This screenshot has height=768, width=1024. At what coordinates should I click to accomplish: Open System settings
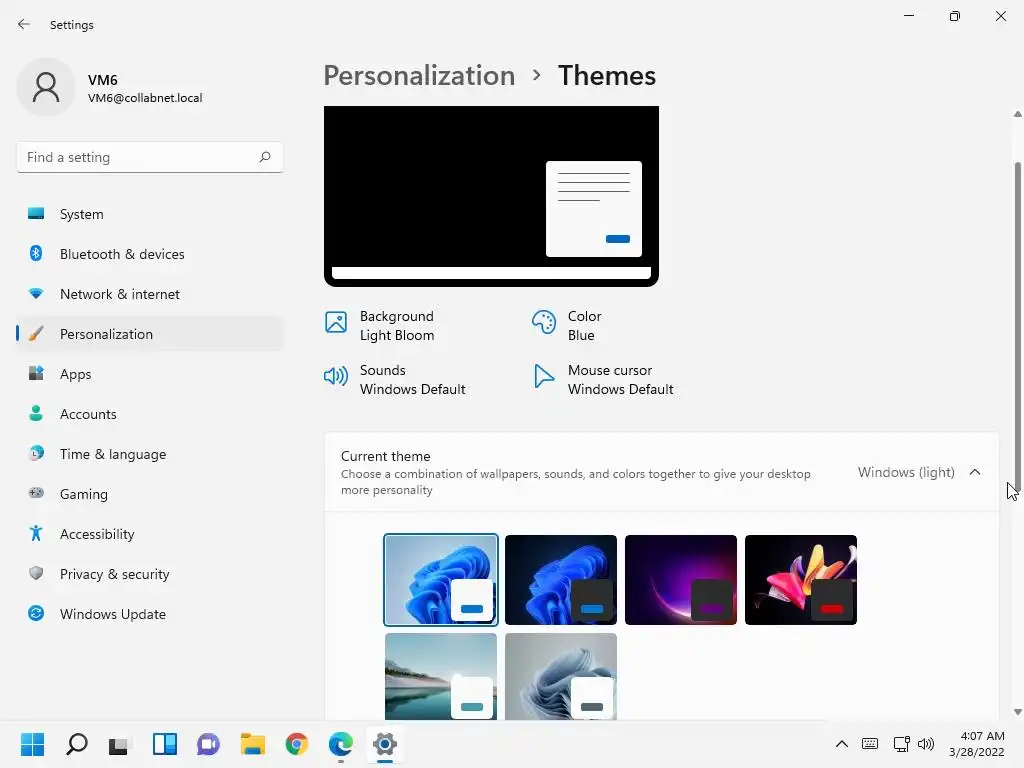(x=150, y=214)
